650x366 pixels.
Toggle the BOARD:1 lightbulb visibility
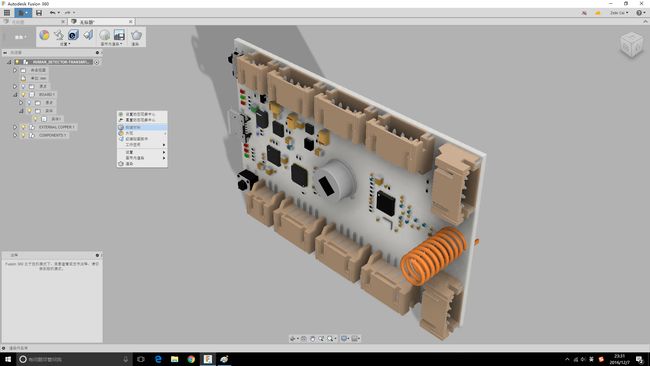23,95
